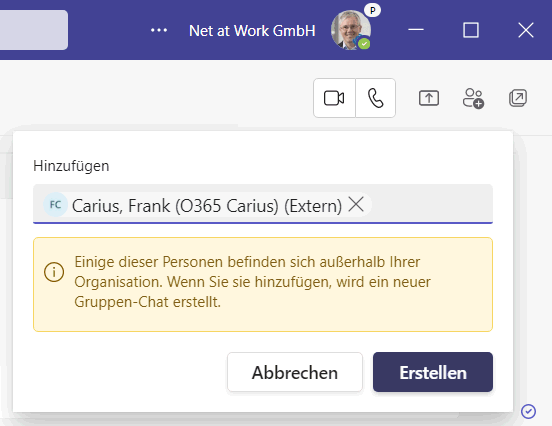Minimize the Teams window
This screenshot has height=426, width=552.
pos(416,30)
